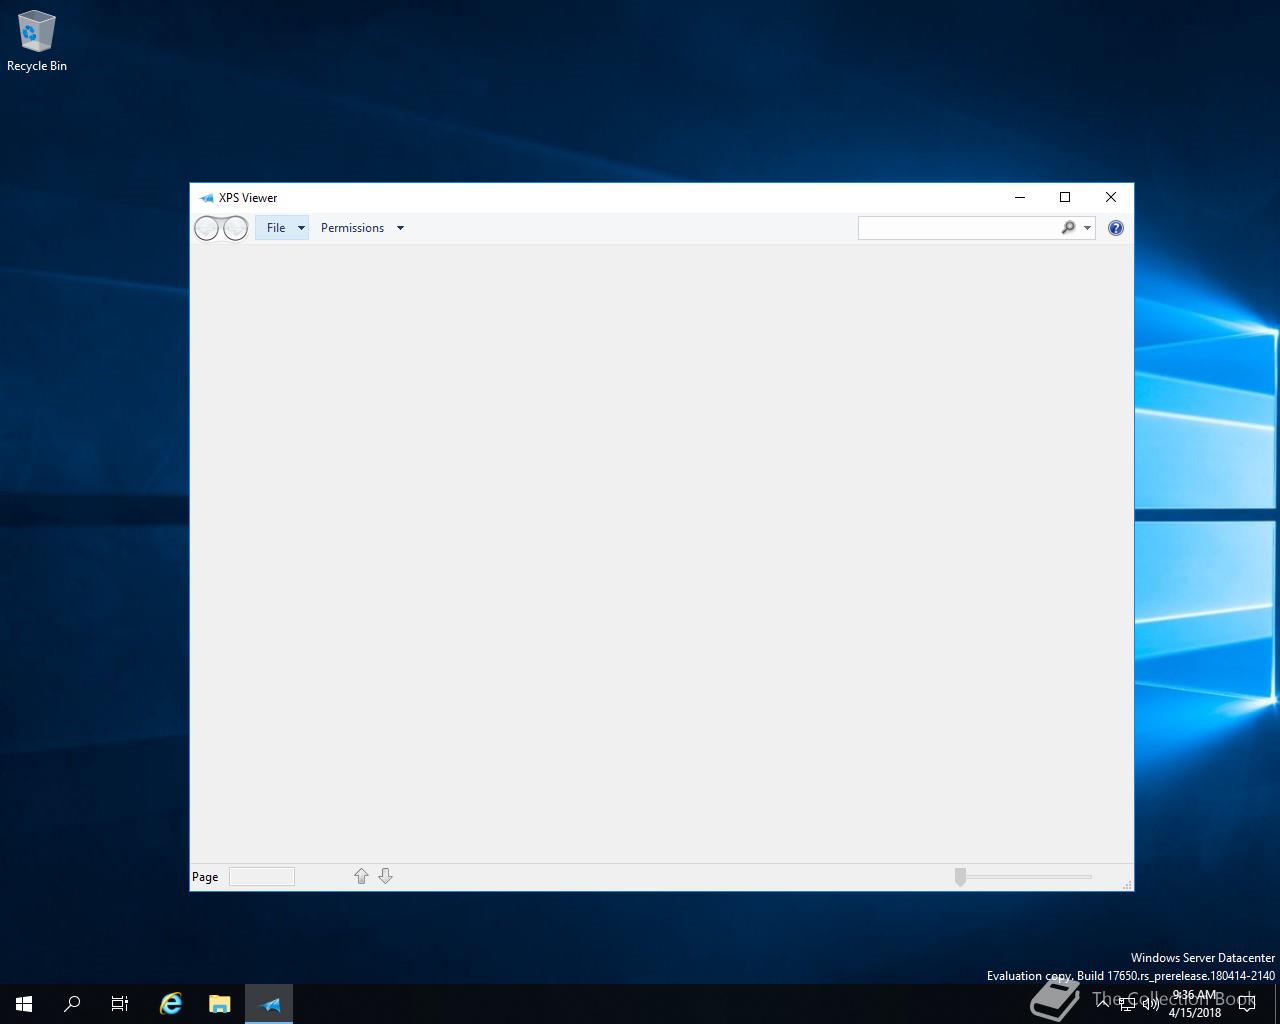Open taskbar search magnifier
This screenshot has height=1024, width=1280.
(72, 1004)
